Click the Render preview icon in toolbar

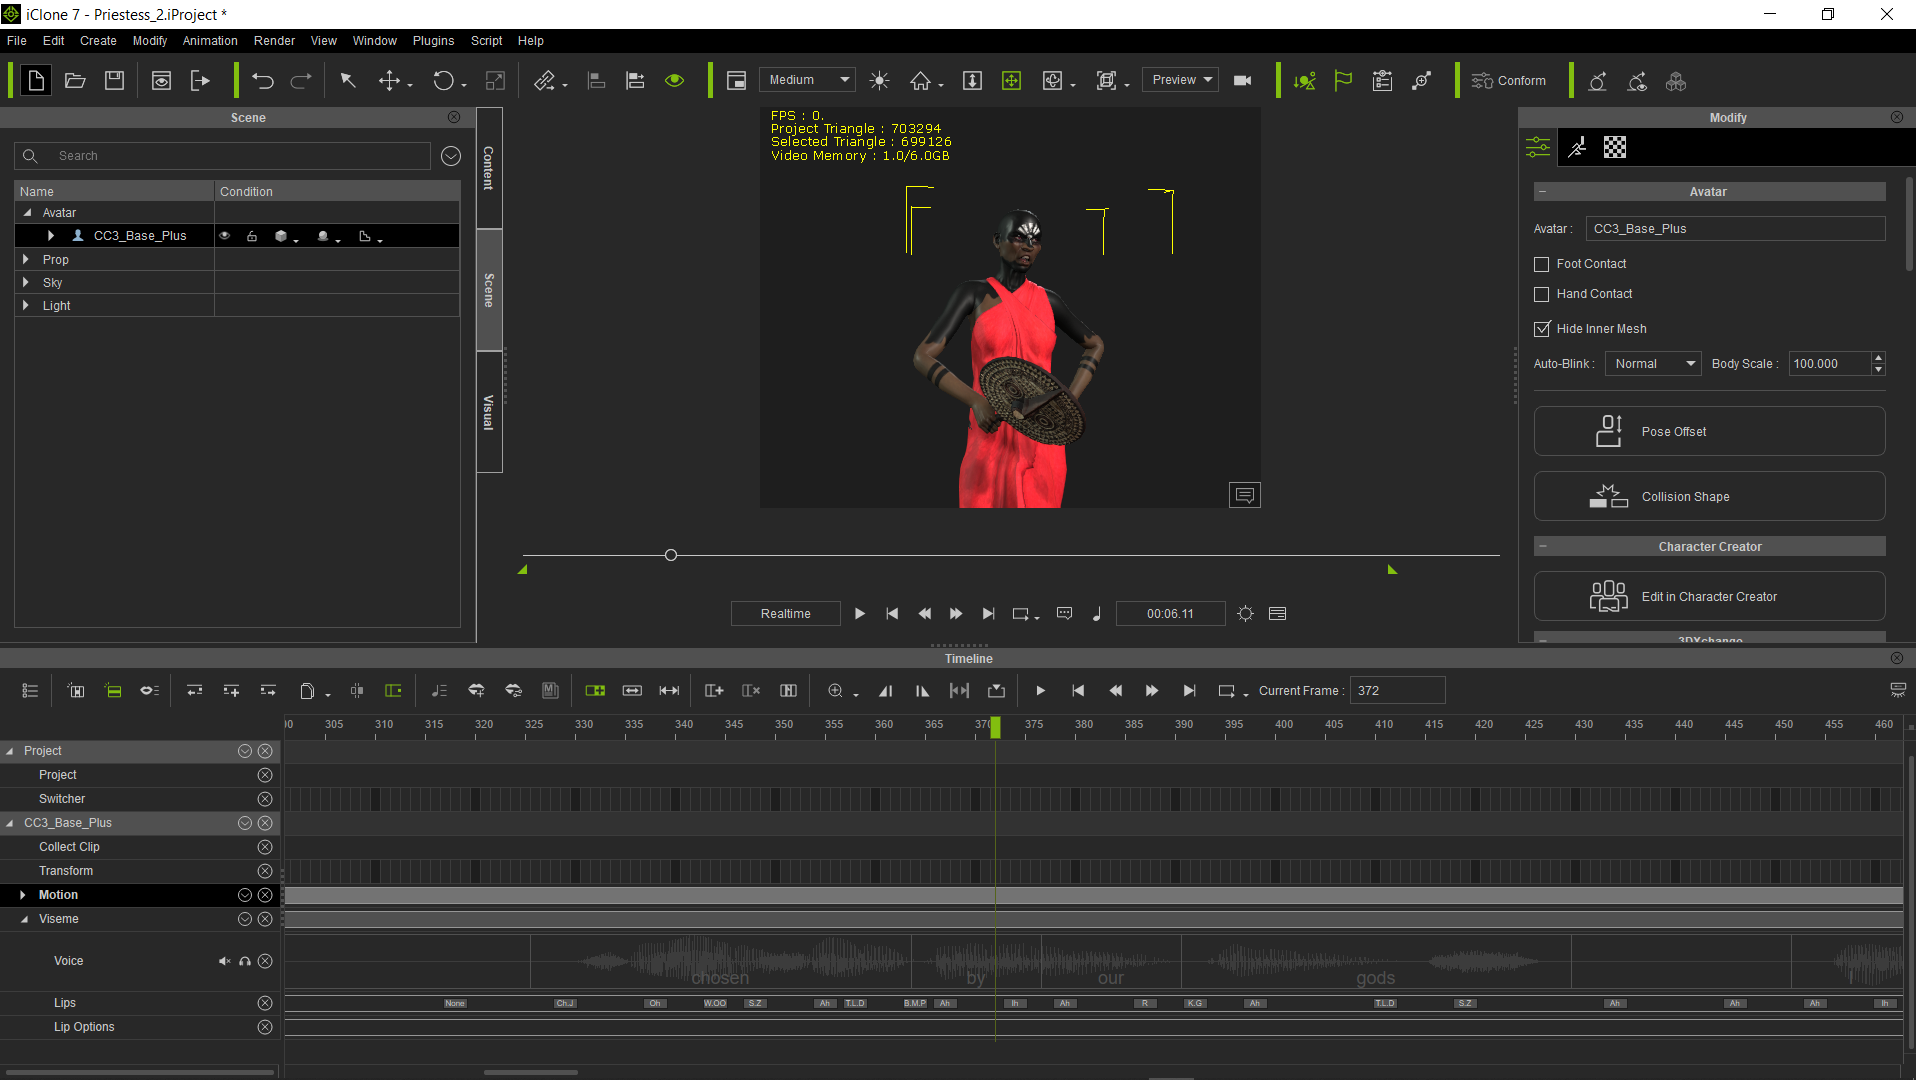click(161, 81)
